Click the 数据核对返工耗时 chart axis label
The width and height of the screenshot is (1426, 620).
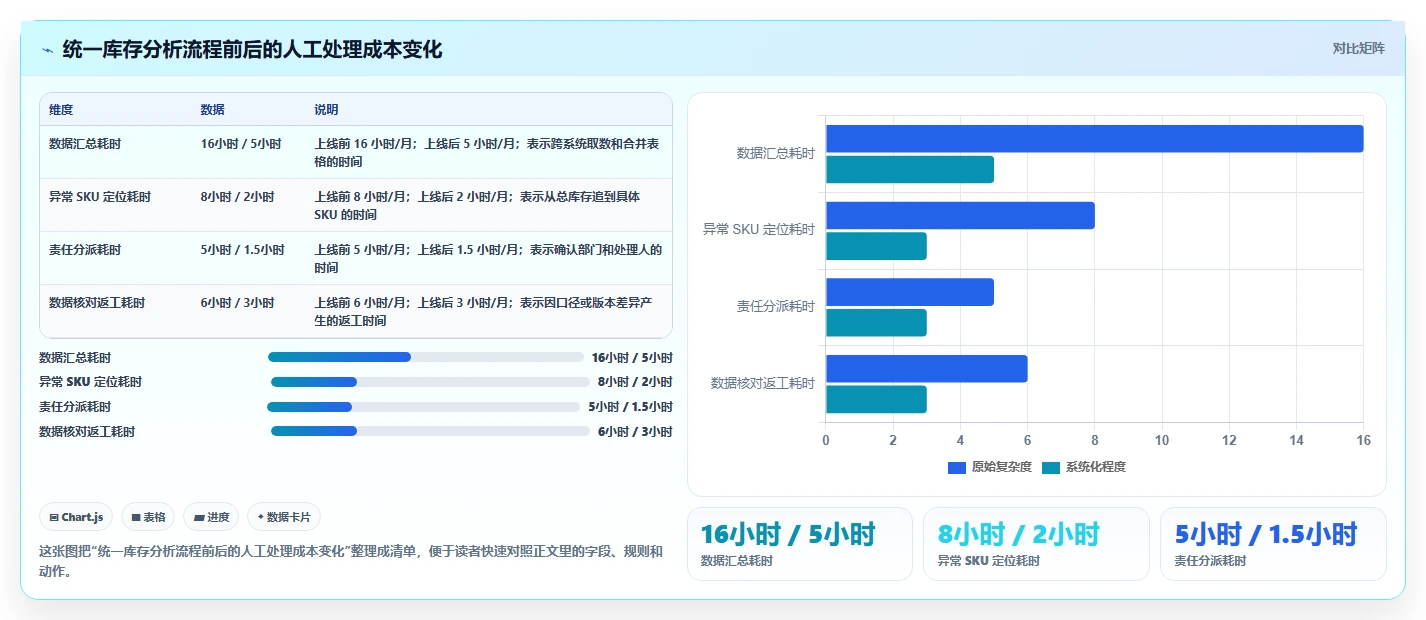763,383
